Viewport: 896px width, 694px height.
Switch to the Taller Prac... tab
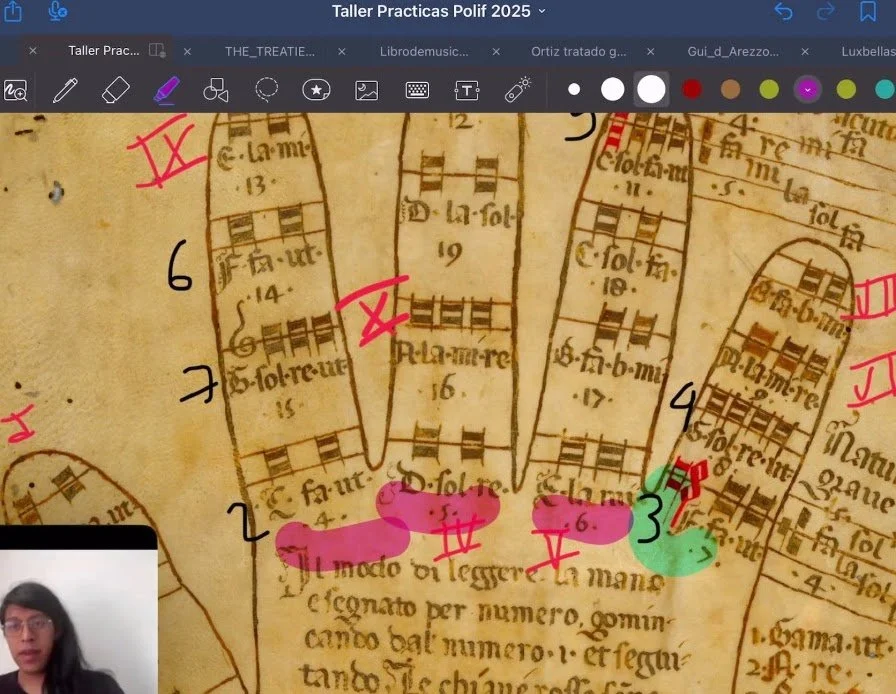click(x=103, y=51)
